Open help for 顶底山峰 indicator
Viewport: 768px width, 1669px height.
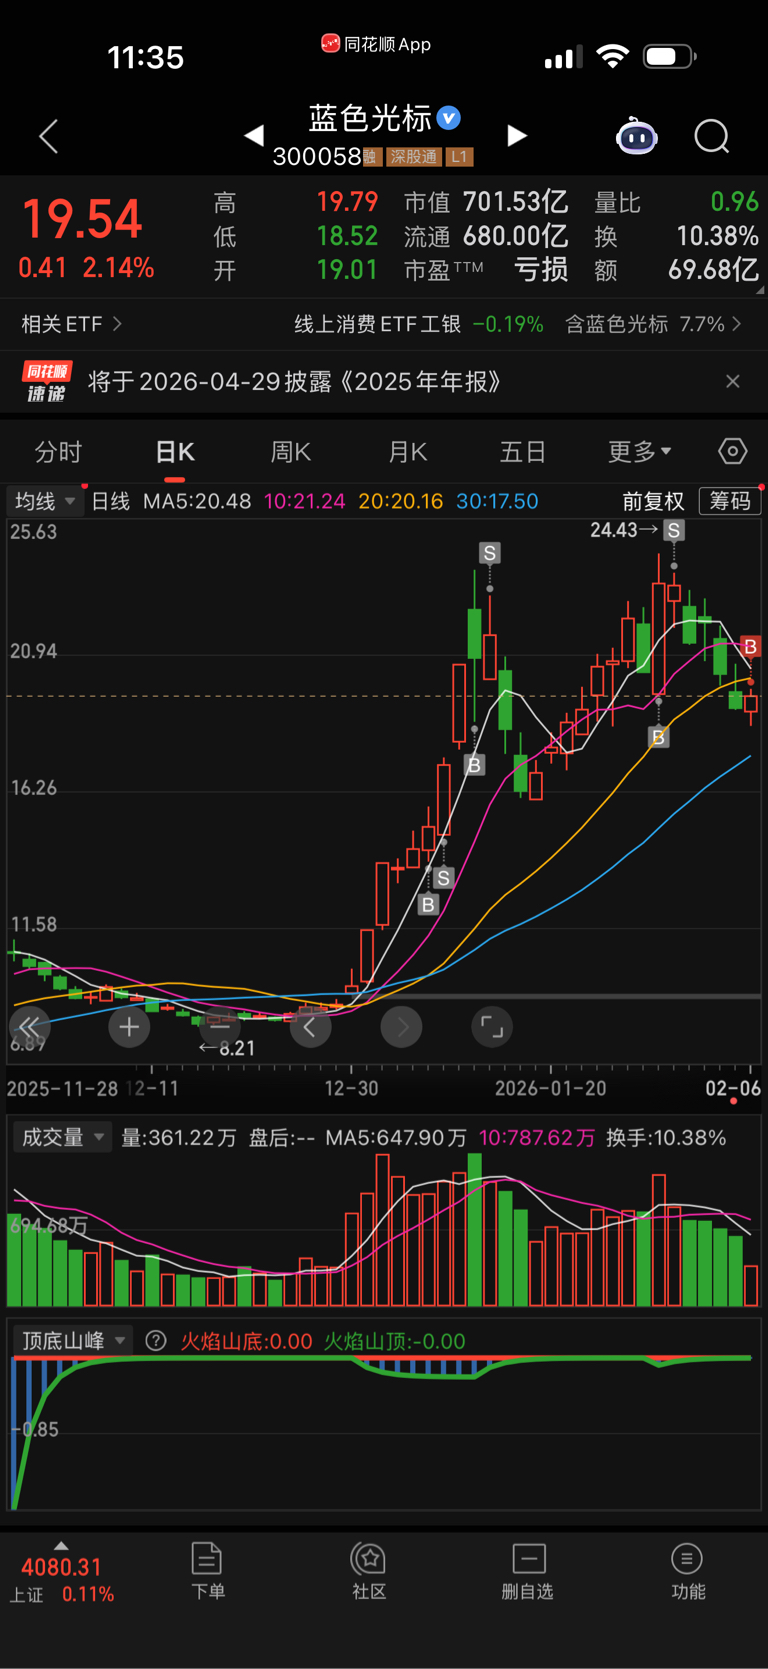click(156, 1341)
